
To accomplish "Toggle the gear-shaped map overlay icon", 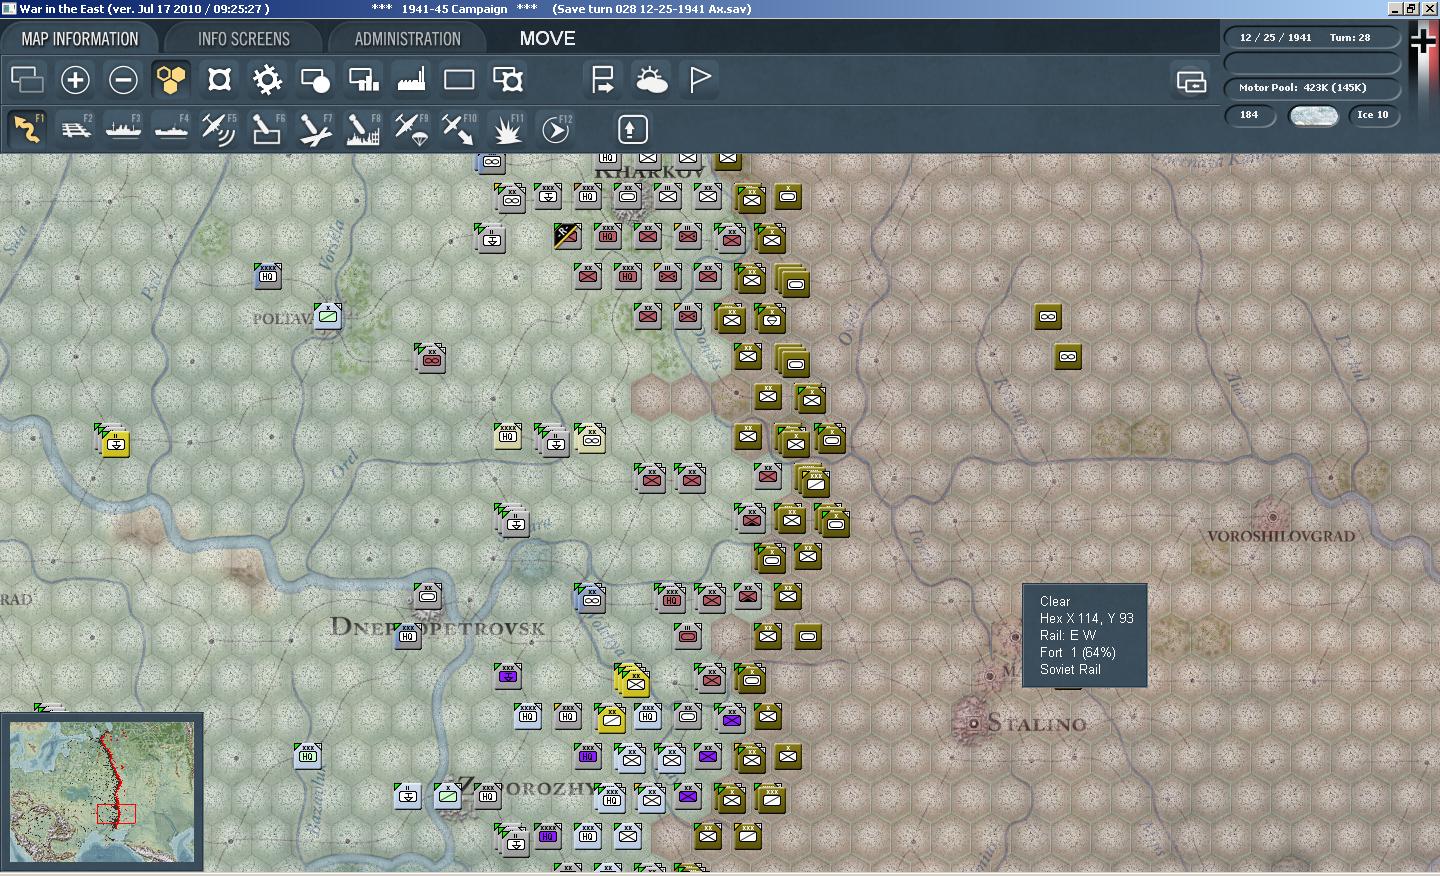I will pyautogui.click(x=267, y=79).
